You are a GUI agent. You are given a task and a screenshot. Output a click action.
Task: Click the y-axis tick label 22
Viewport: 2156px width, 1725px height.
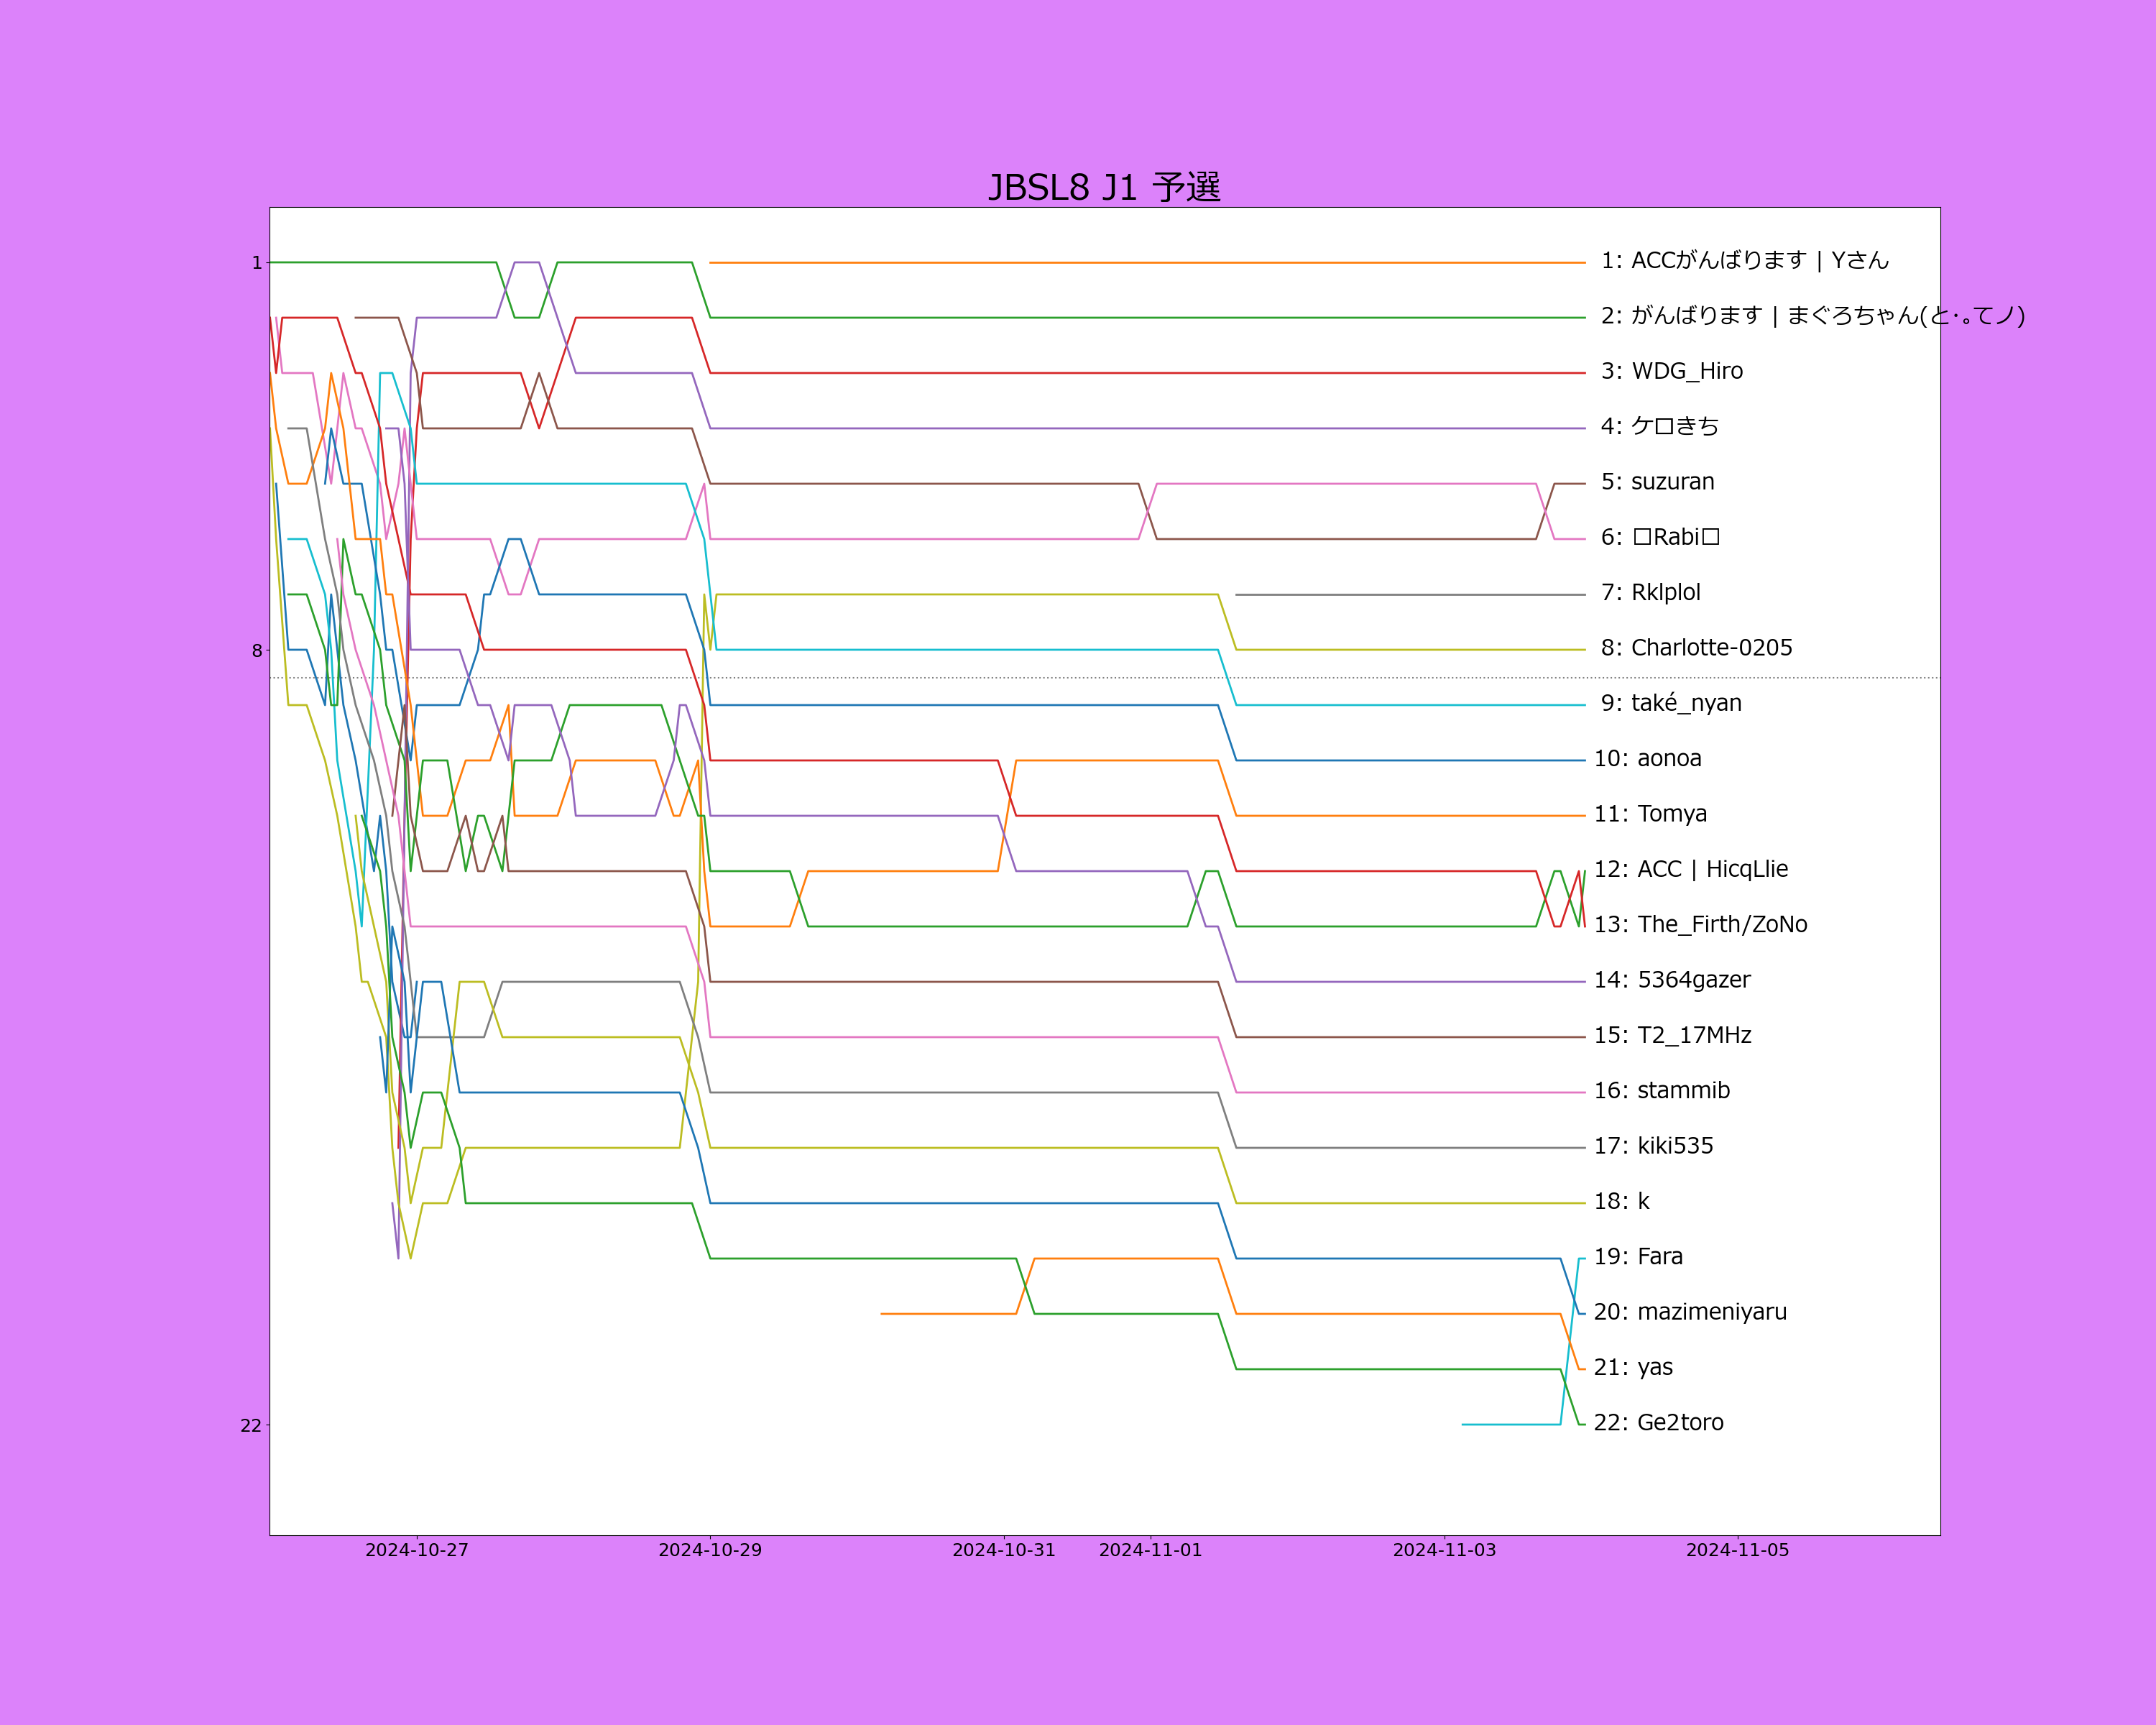coord(250,1426)
